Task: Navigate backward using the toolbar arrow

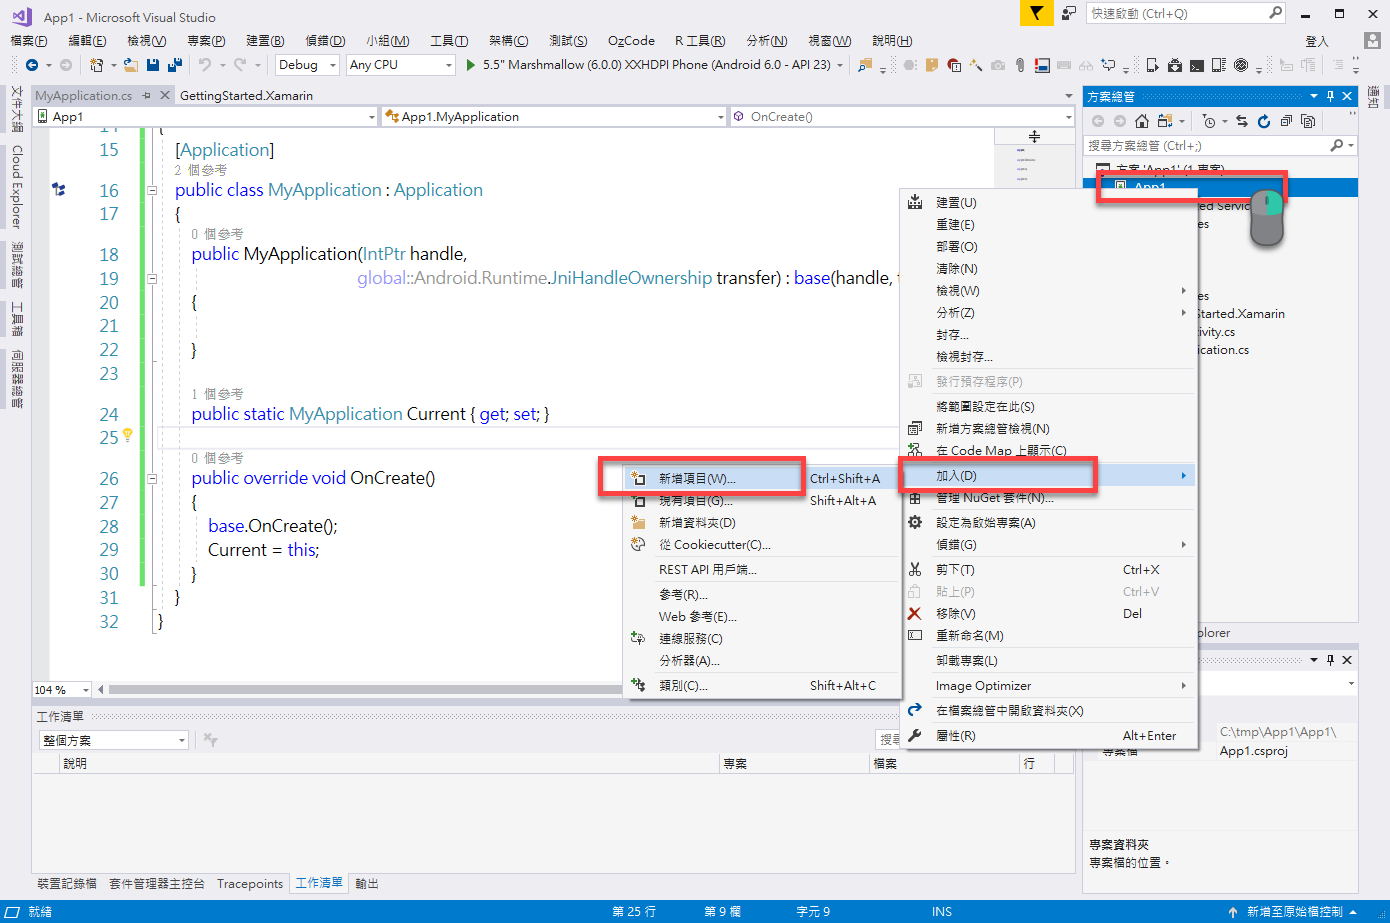Action: pos(32,65)
